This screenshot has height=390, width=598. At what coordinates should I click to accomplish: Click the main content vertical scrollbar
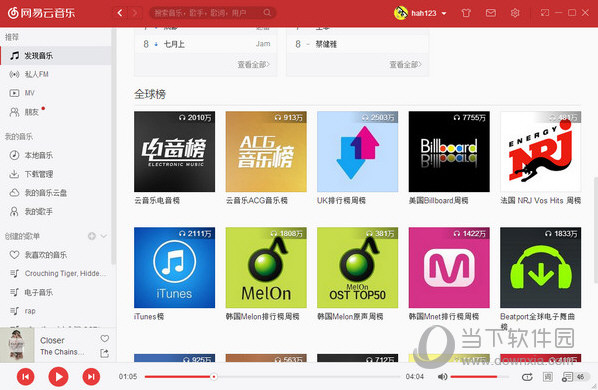(x=596, y=230)
